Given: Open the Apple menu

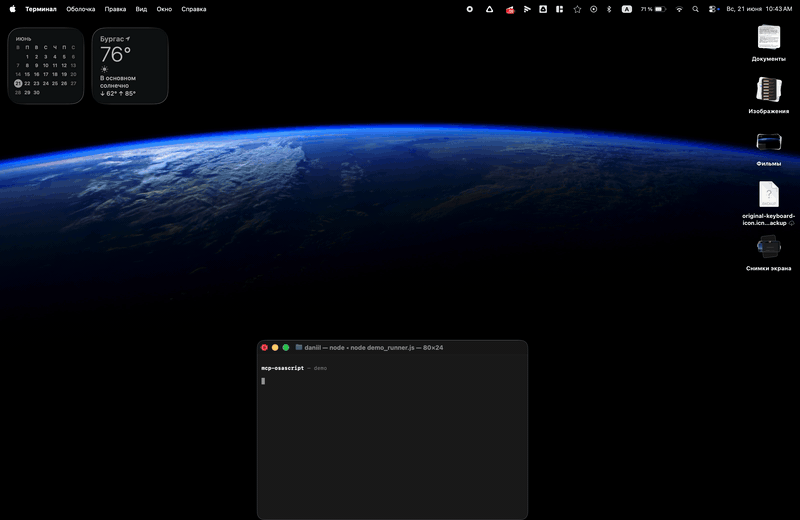Looking at the screenshot, I should coord(12,9).
